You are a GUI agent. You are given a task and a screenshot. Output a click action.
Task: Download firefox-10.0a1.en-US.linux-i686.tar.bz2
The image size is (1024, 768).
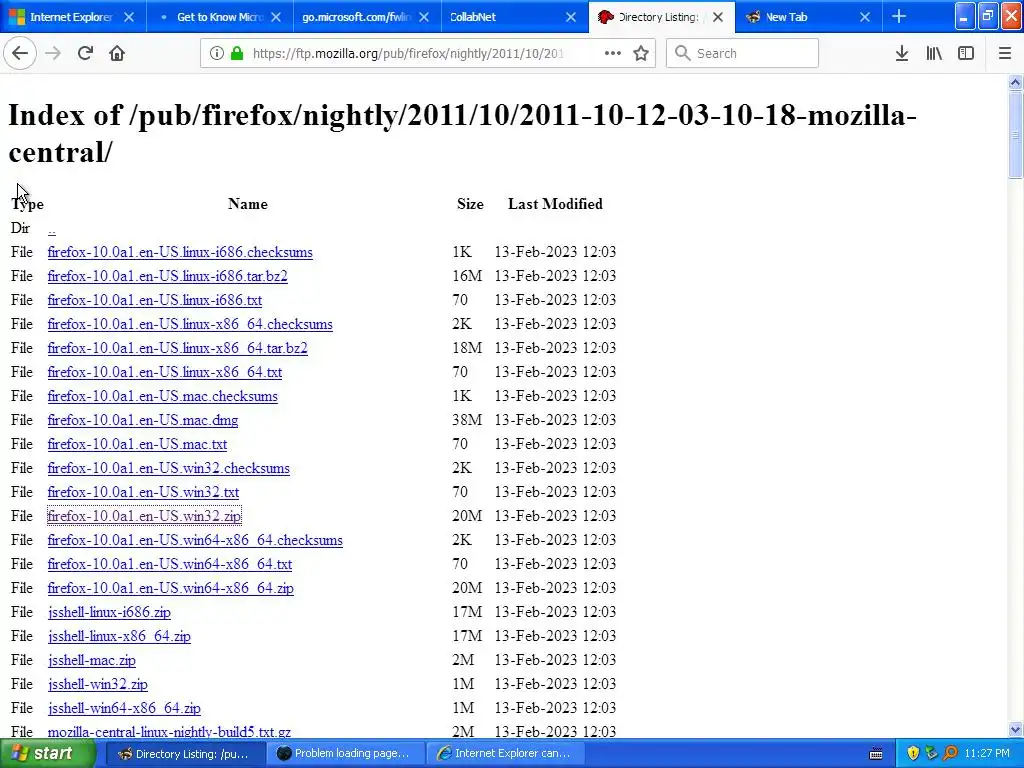[x=168, y=276]
